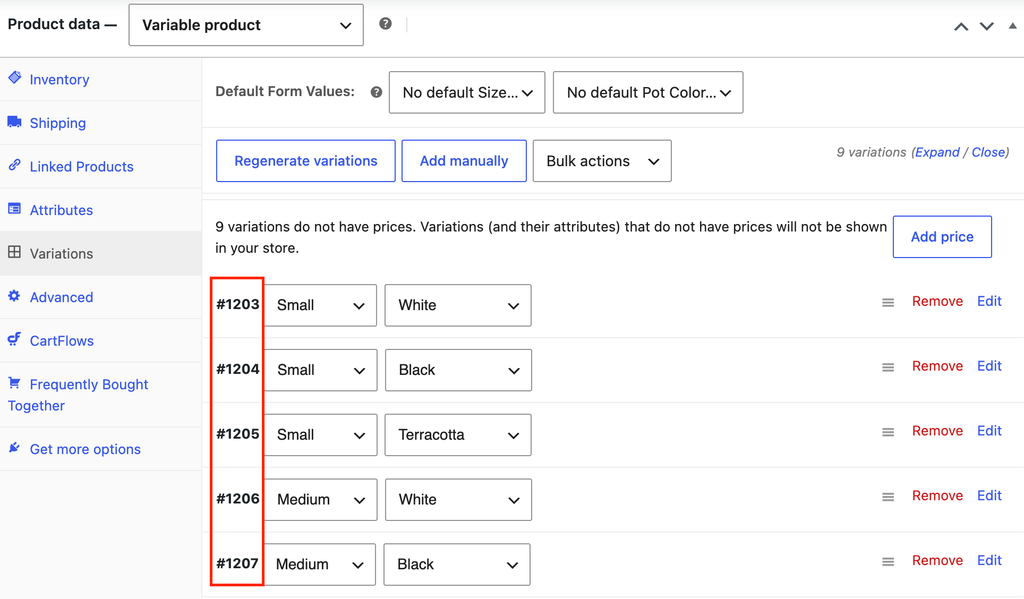Click the Advanced gear icon
This screenshot has width=1024, height=599.
pyautogui.click(x=14, y=296)
